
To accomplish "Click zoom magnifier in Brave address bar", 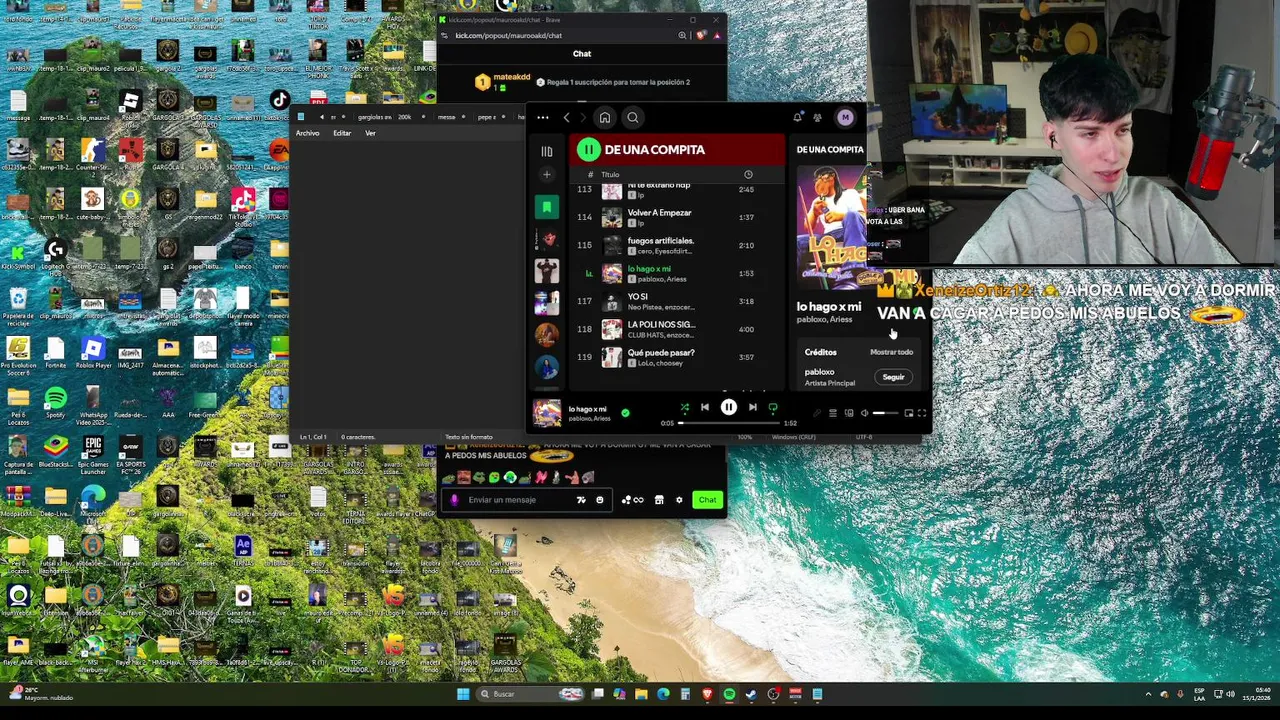I will (x=682, y=36).
